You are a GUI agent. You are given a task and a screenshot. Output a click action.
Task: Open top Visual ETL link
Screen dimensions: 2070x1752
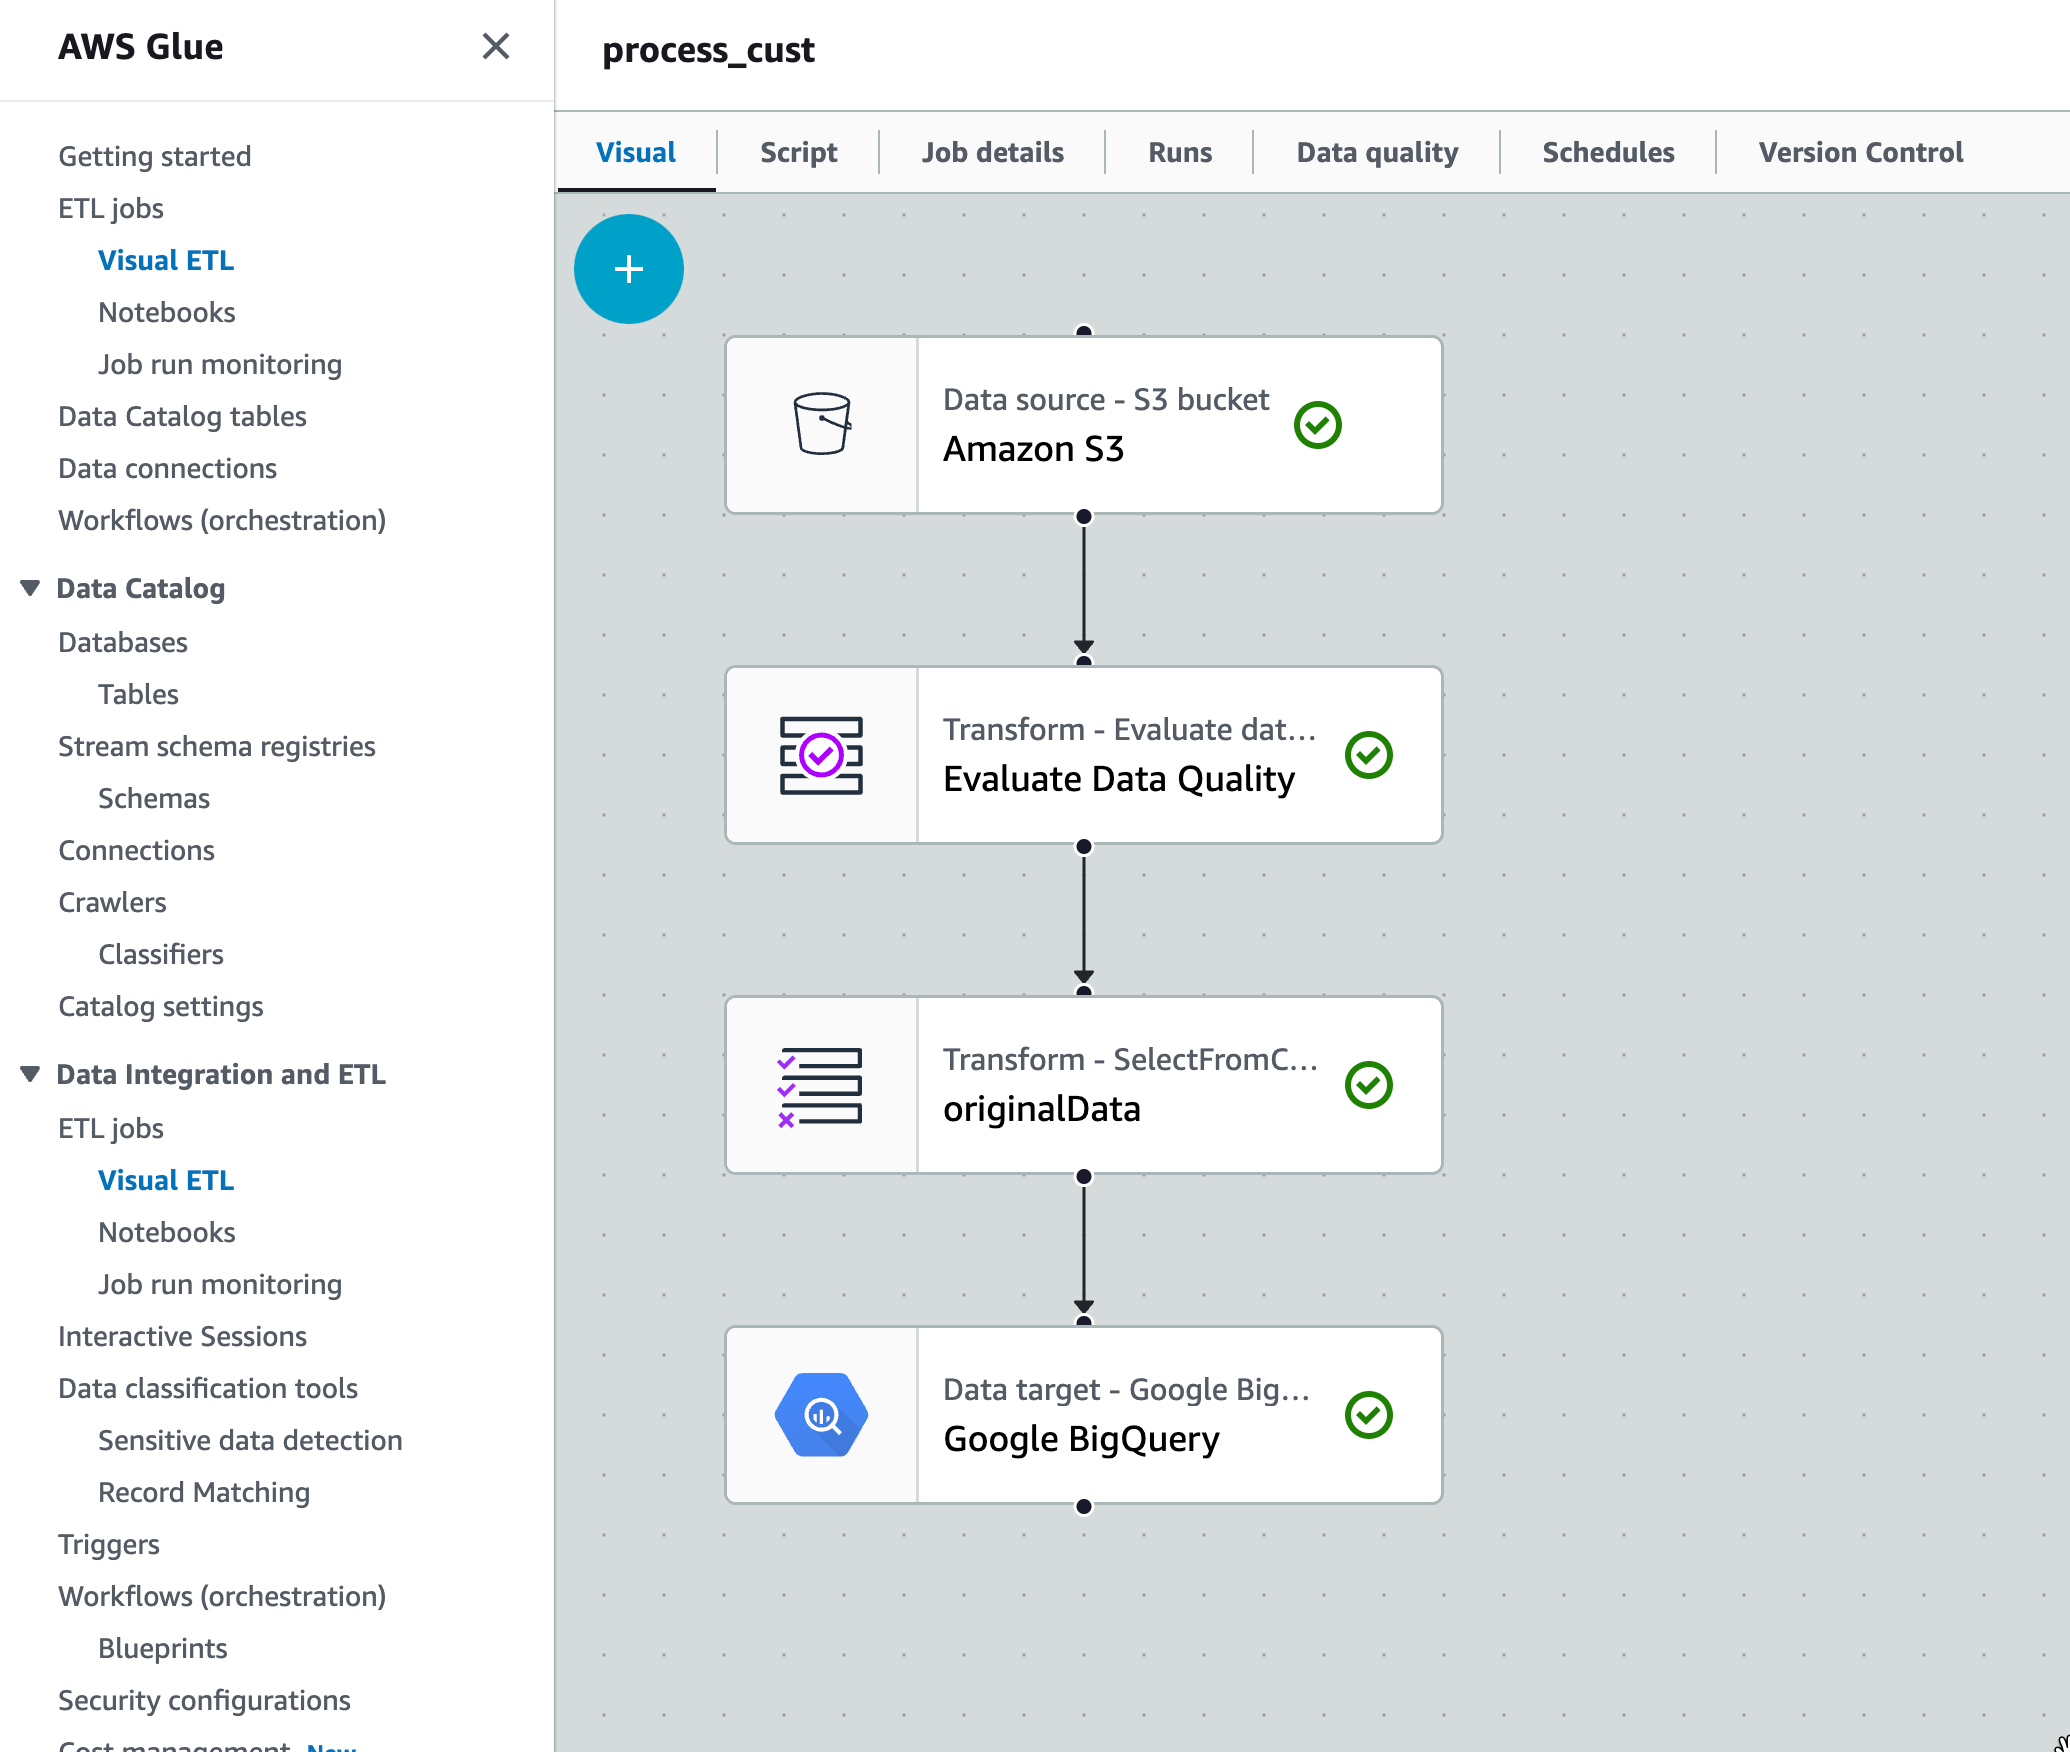coord(166,260)
